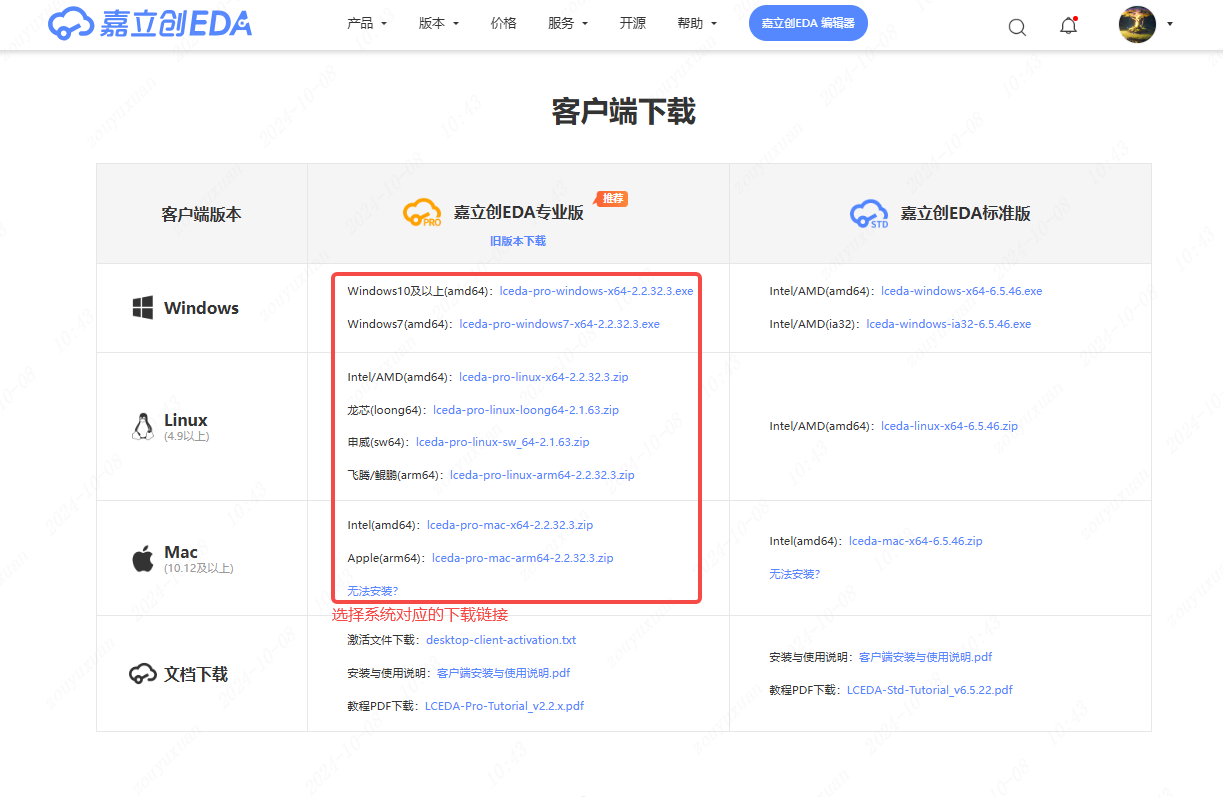Click the Windows row label

201,308
